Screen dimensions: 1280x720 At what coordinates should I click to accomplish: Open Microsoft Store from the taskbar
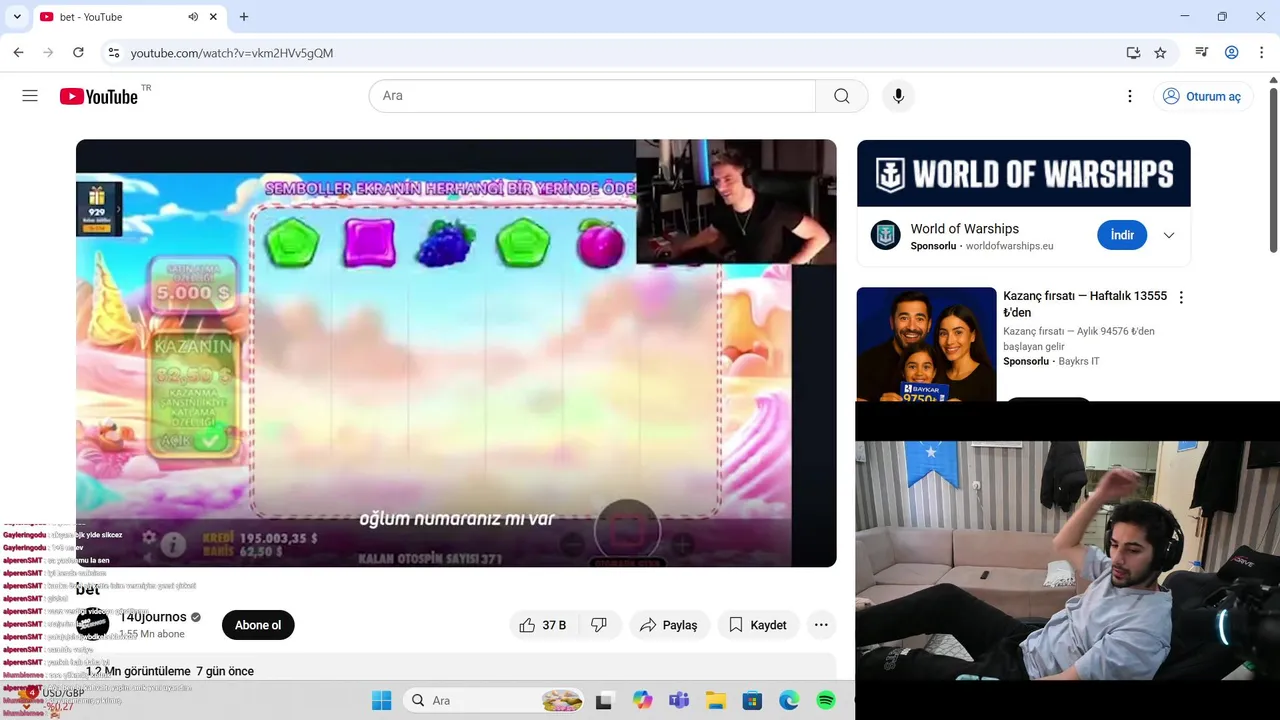[x=752, y=701]
